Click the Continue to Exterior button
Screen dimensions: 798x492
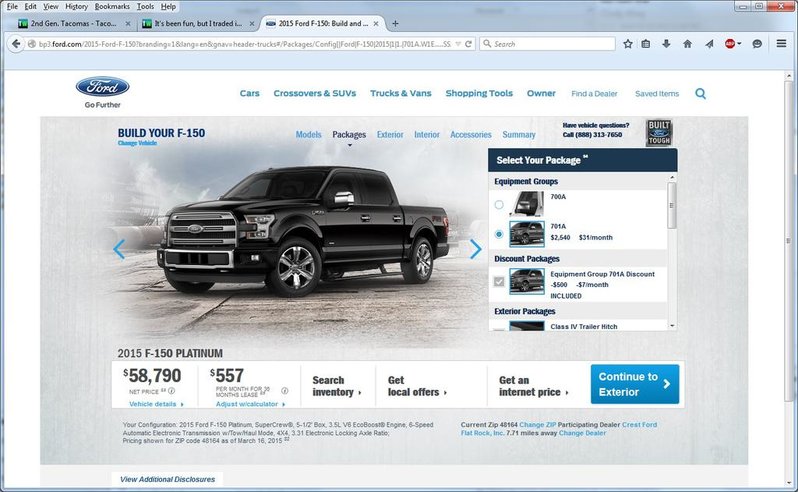(x=635, y=384)
